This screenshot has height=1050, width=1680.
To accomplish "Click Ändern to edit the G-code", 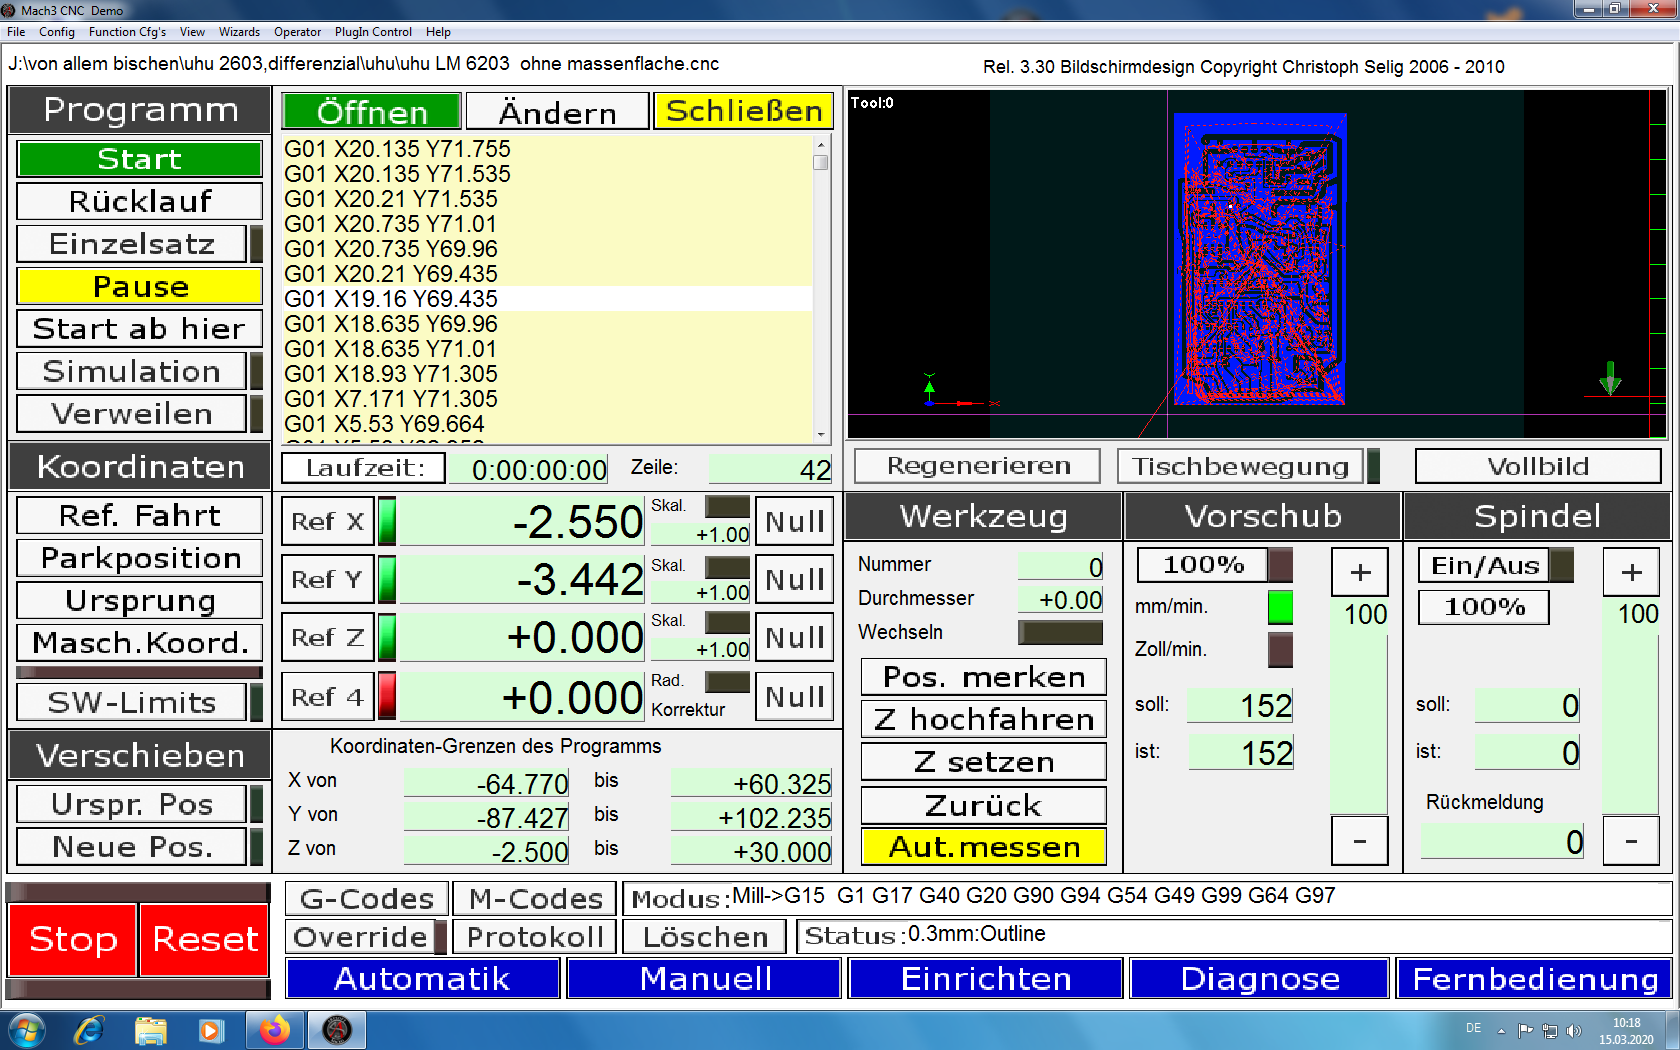I will [x=557, y=111].
